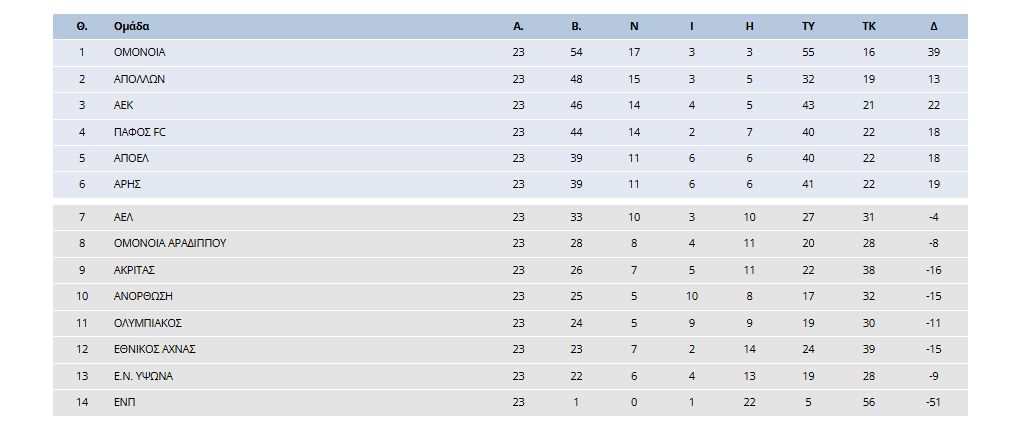The height and width of the screenshot is (438, 1010).
Task: Open the ΟΛΥΜΠΙΑΚΟΣ team entry
Action: (148, 323)
